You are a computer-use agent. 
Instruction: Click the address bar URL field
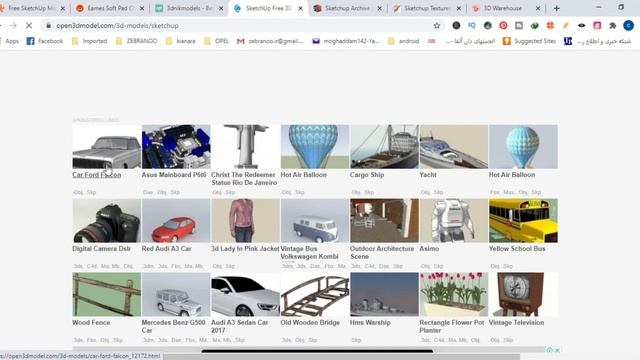[241, 25]
